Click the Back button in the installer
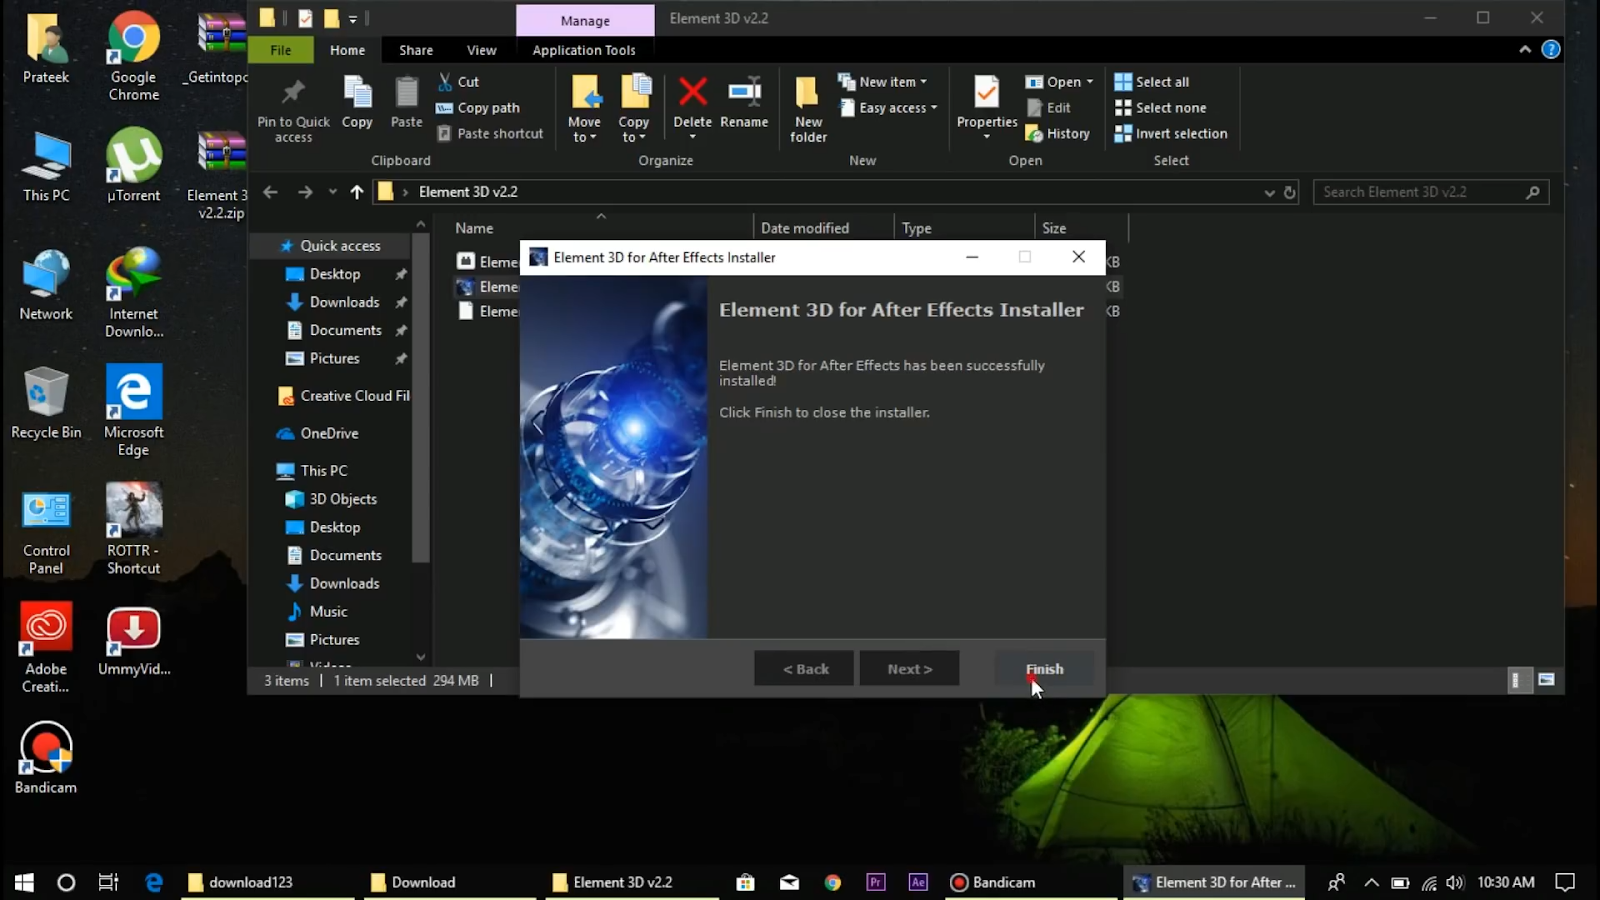Image resolution: width=1600 pixels, height=900 pixels. (x=803, y=668)
